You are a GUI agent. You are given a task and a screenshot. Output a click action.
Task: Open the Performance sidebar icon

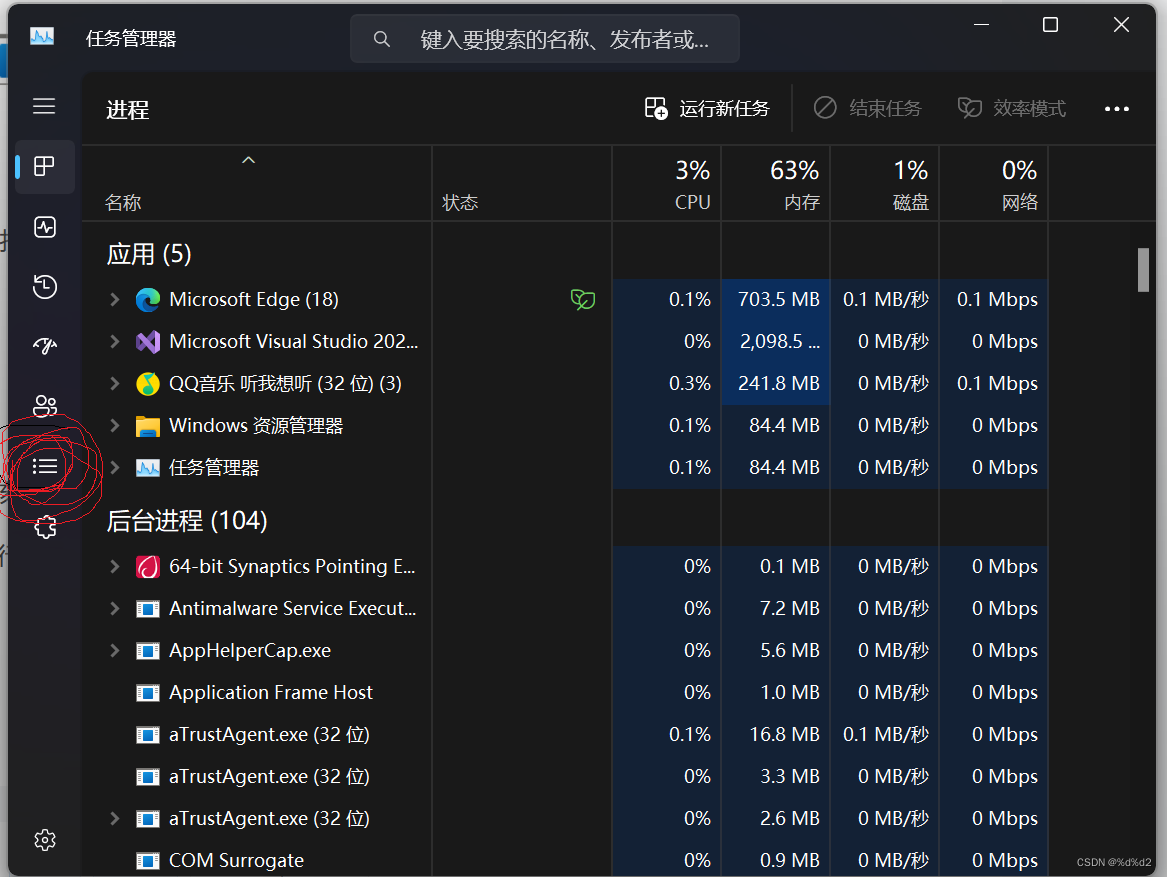coord(45,227)
